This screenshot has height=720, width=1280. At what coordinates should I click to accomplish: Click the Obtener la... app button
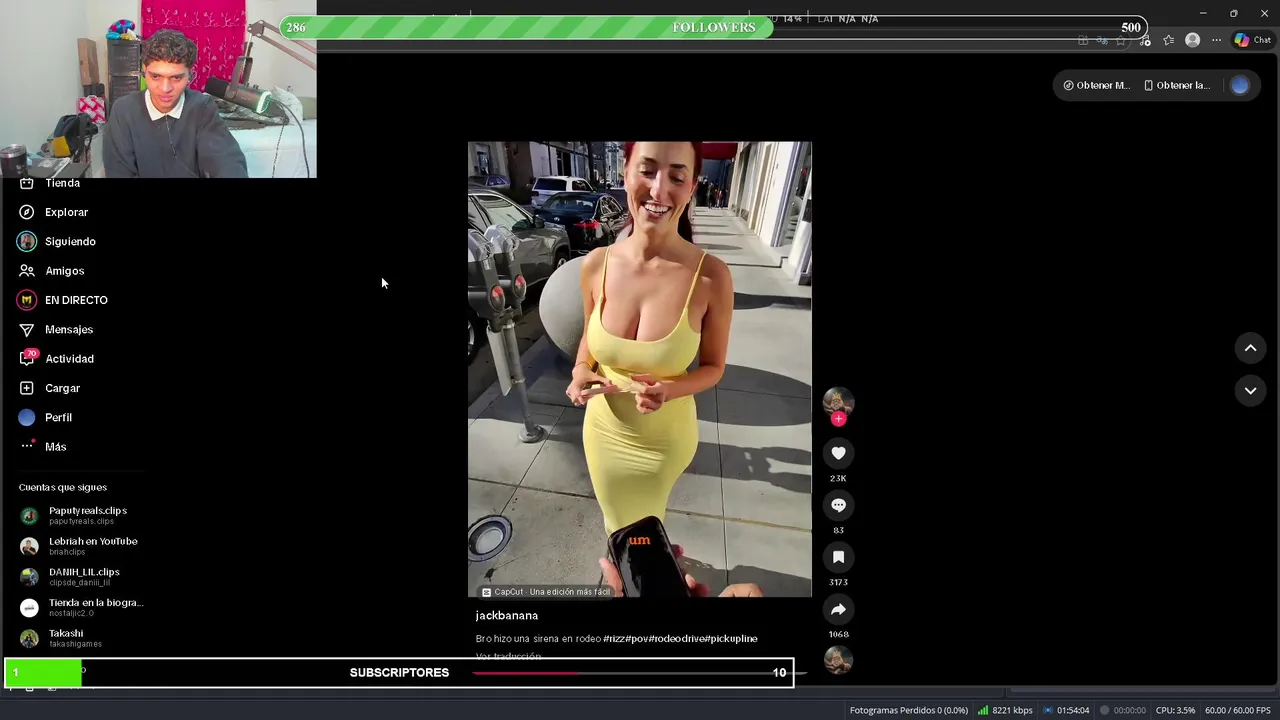(x=1177, y=85)
